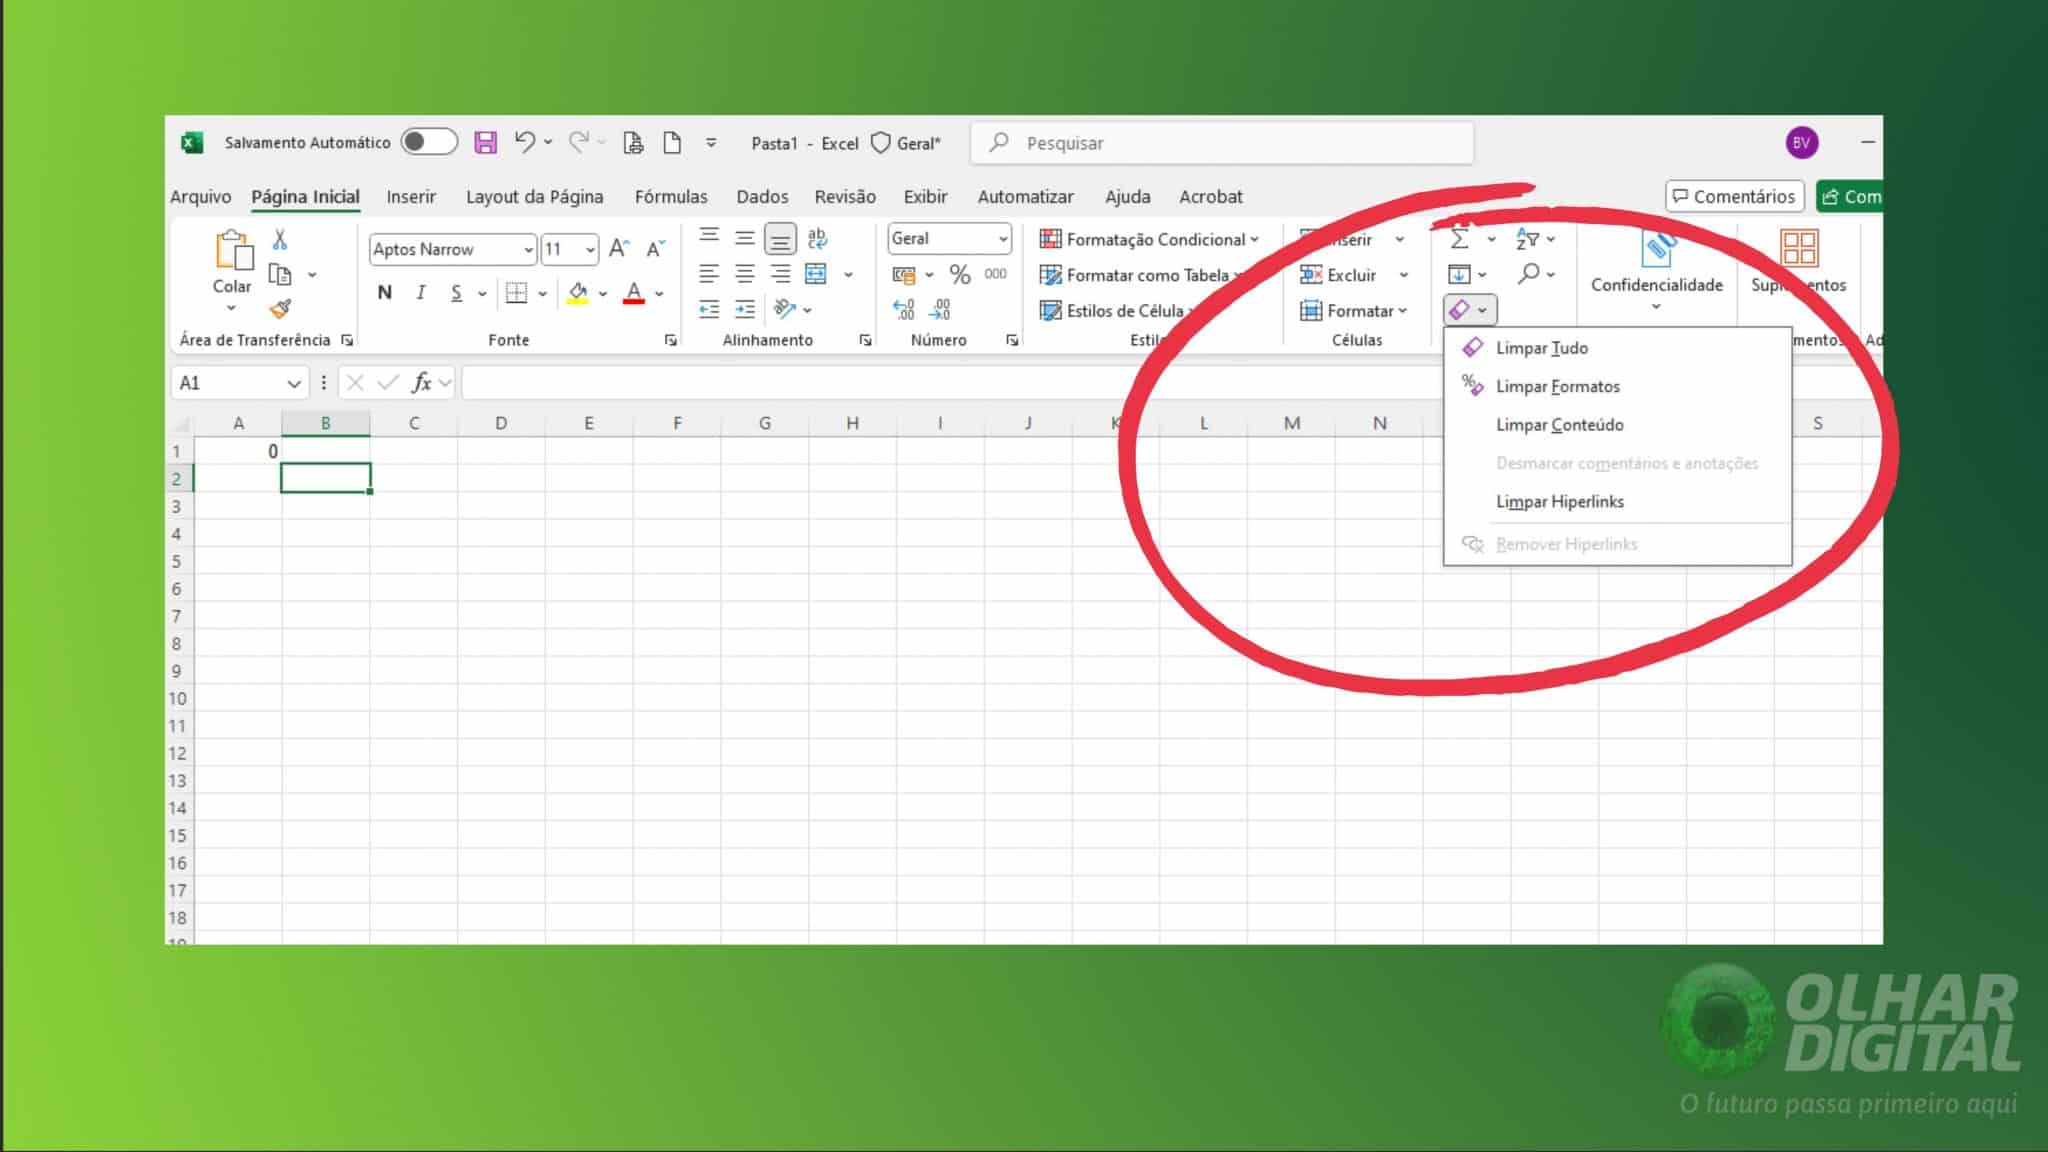Click the AutoSum sigma icon
Viewport: 2048px width, 1152px height.
point(1459,239)
